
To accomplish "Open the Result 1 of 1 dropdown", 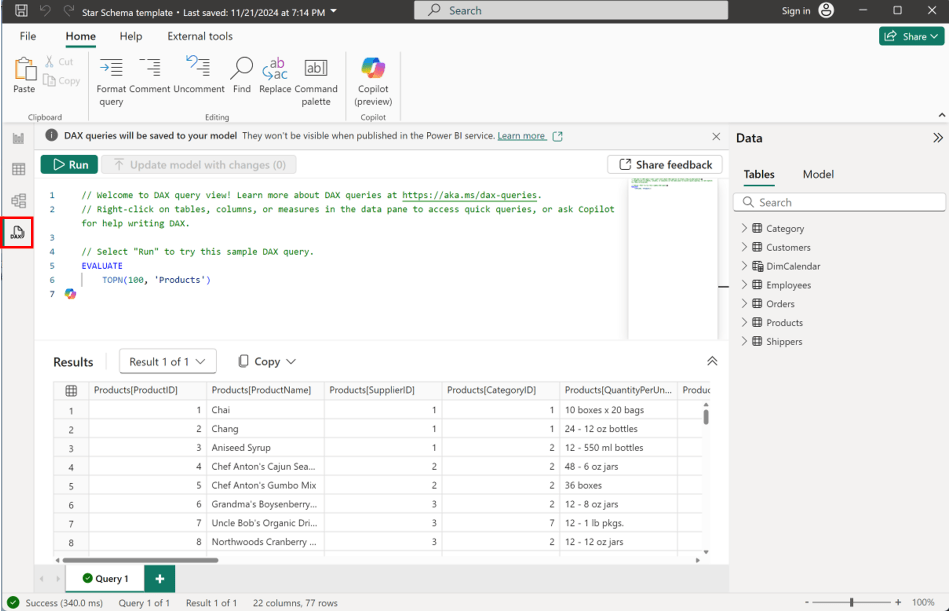I will click(167, 362).
